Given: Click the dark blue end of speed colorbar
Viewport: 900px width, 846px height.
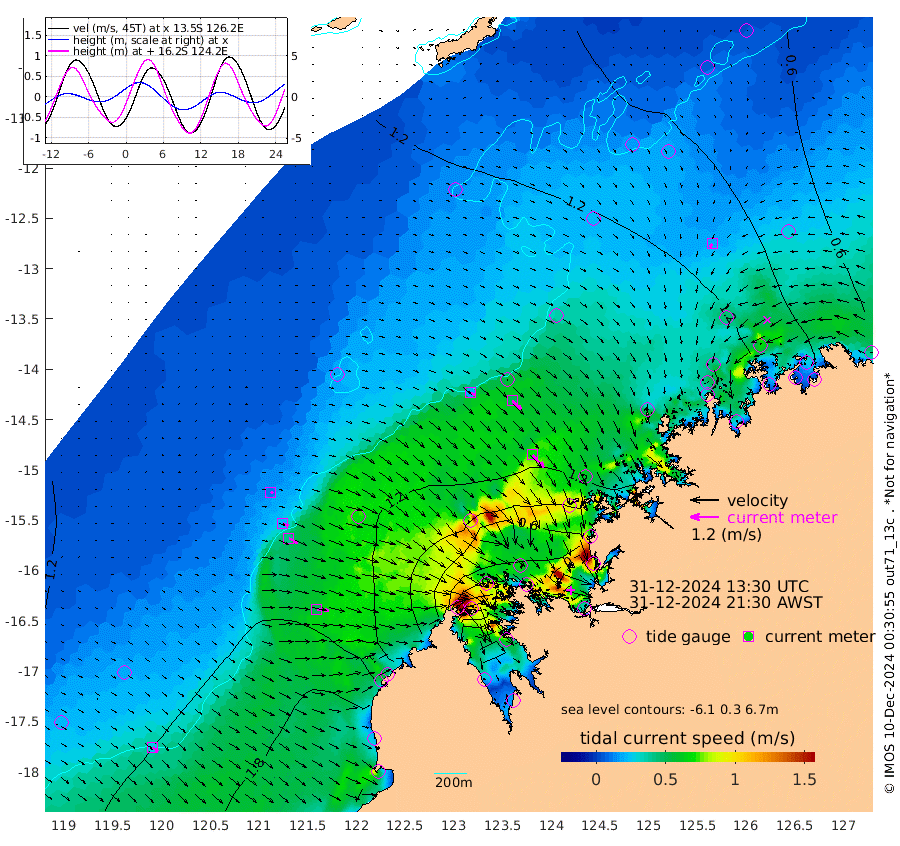Looking at the screenshot, I should pos(567,756).
